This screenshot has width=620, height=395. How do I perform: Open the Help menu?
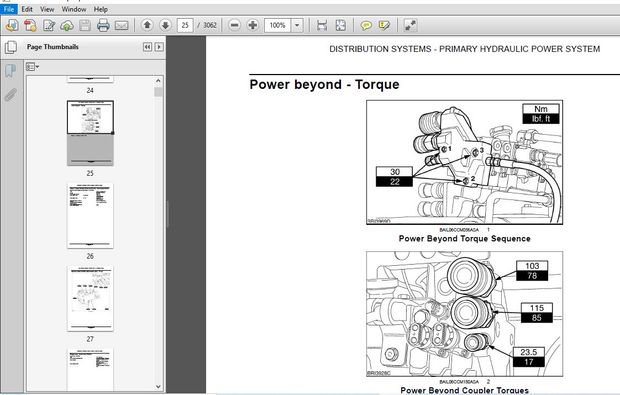tap(100, 9)
